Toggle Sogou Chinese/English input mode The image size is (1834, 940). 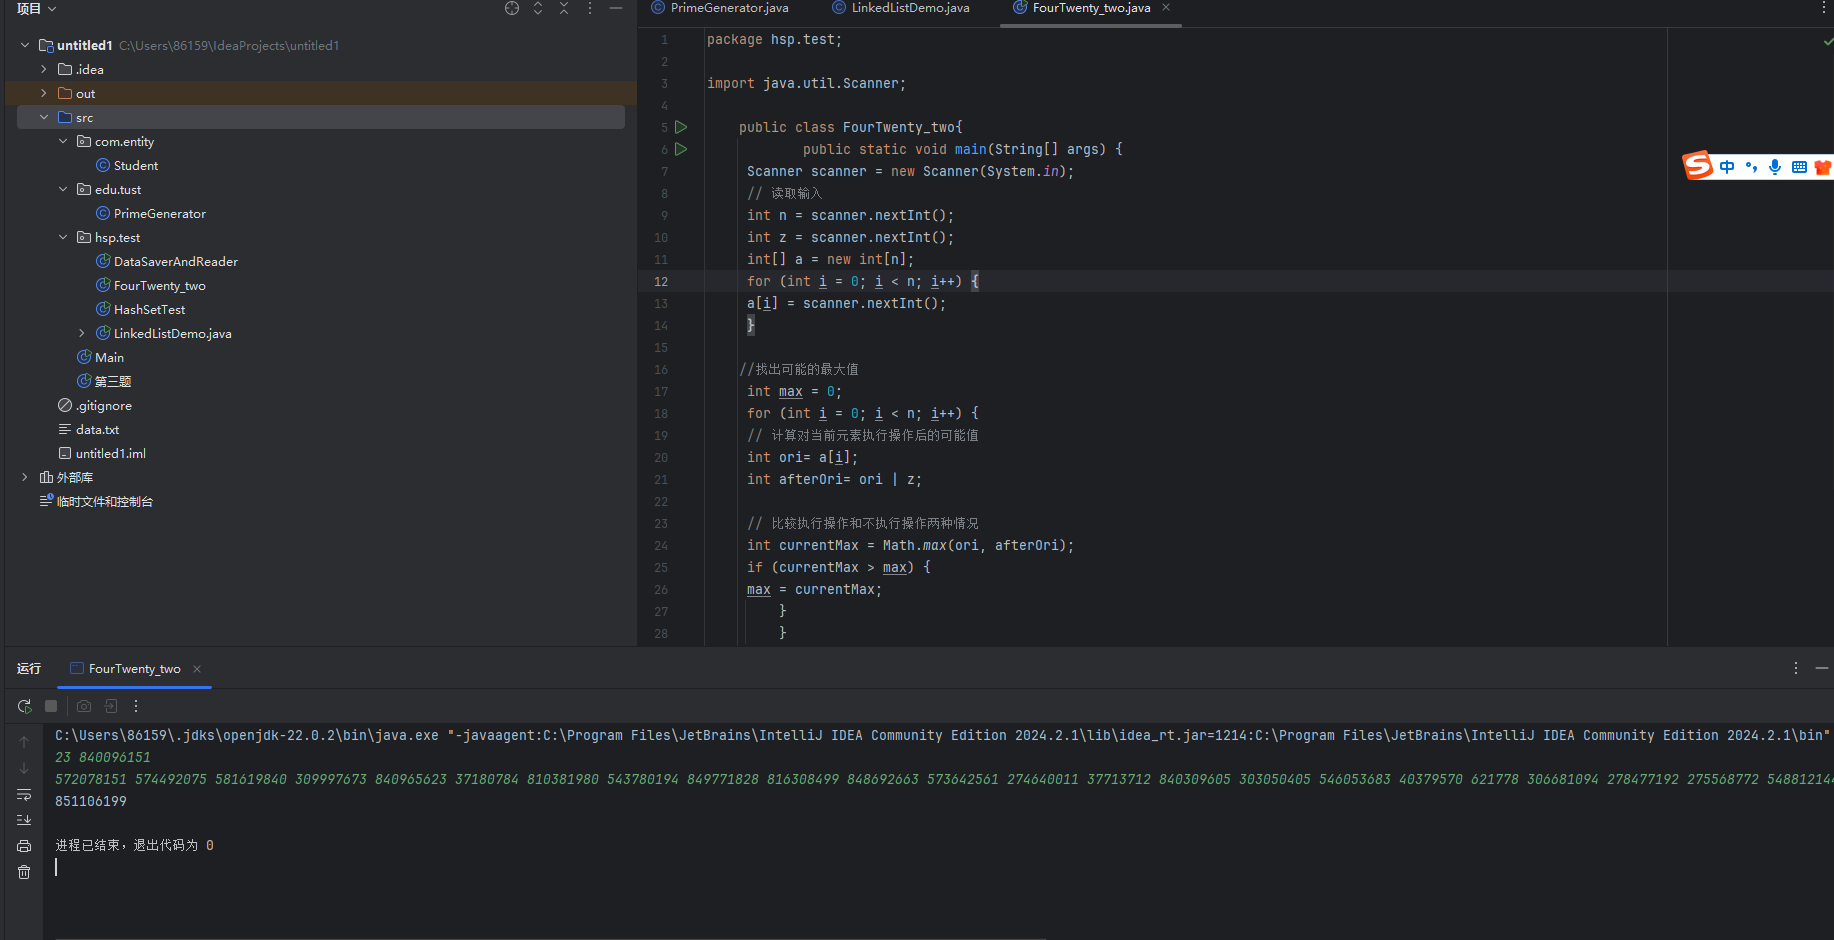(x=1727, y=167)
